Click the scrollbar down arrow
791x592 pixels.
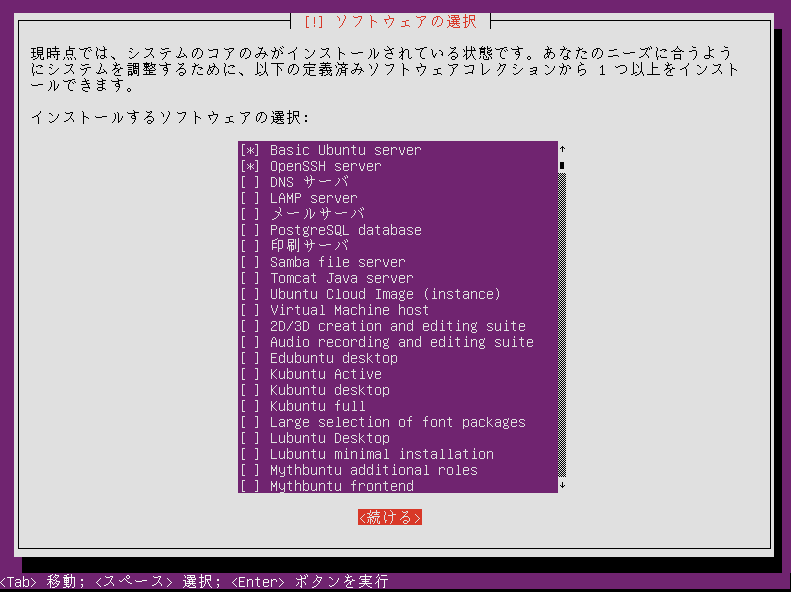coord(562,485)
